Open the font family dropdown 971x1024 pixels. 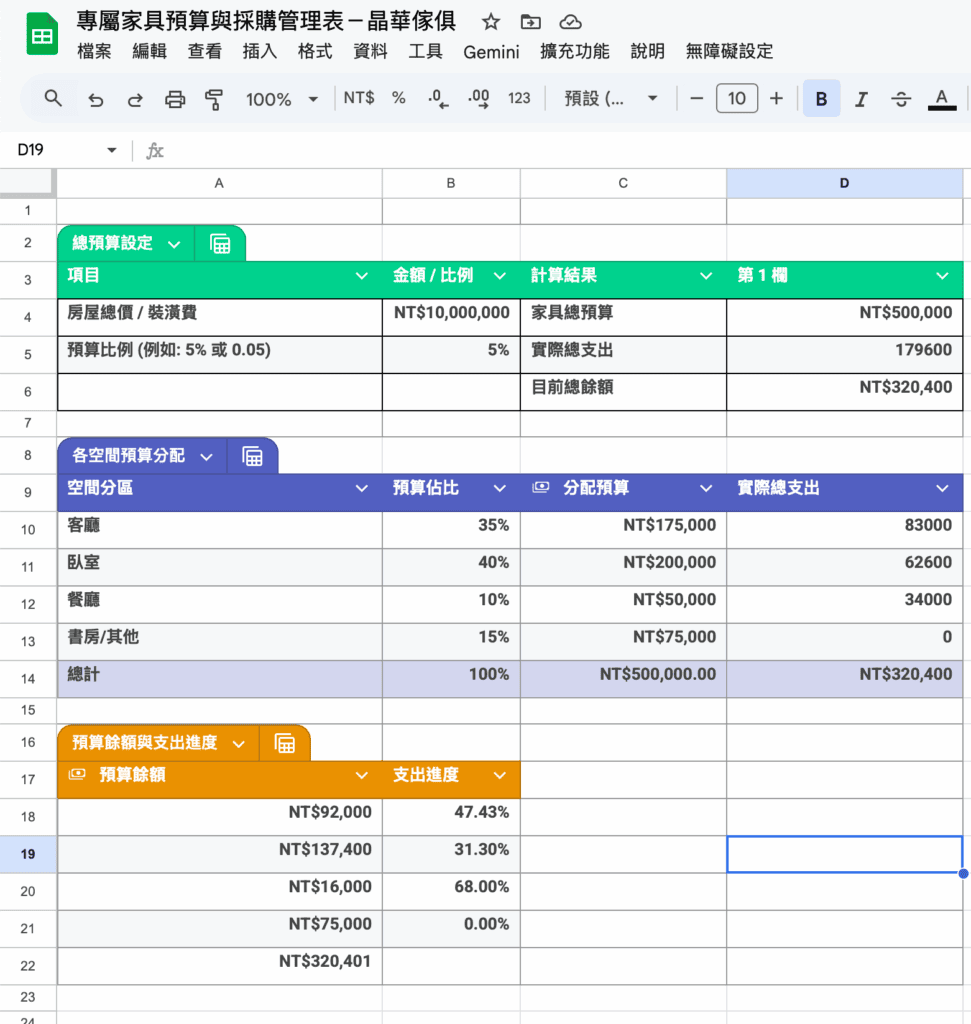click(611, 99)
